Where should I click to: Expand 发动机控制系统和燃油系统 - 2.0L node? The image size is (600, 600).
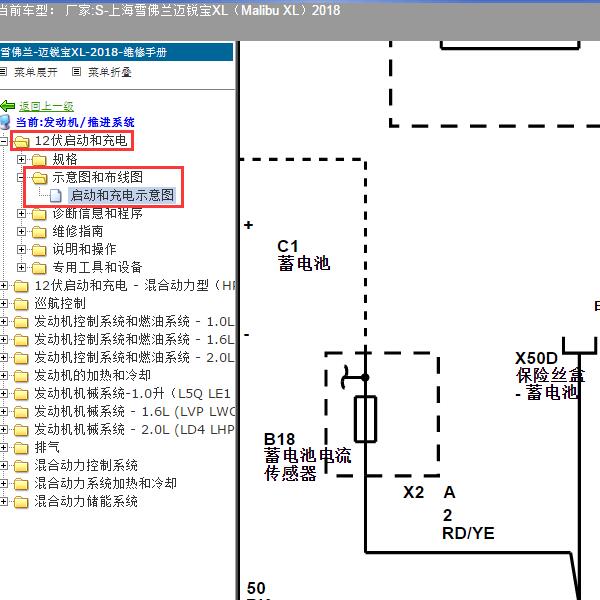(3, 357)
